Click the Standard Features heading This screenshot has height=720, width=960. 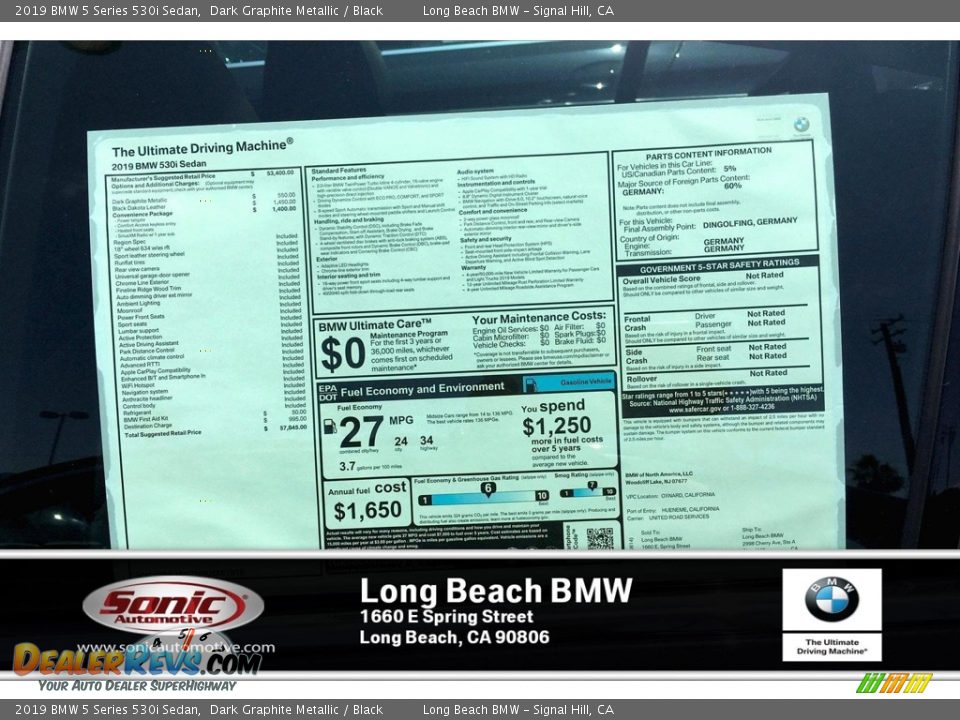click(x=339, y=170)
